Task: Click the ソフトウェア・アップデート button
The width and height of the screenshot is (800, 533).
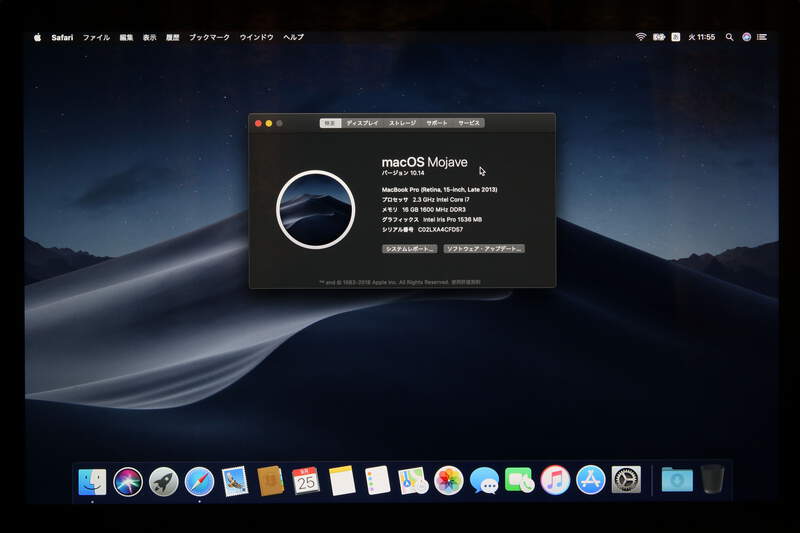Action: click(484, 249)
